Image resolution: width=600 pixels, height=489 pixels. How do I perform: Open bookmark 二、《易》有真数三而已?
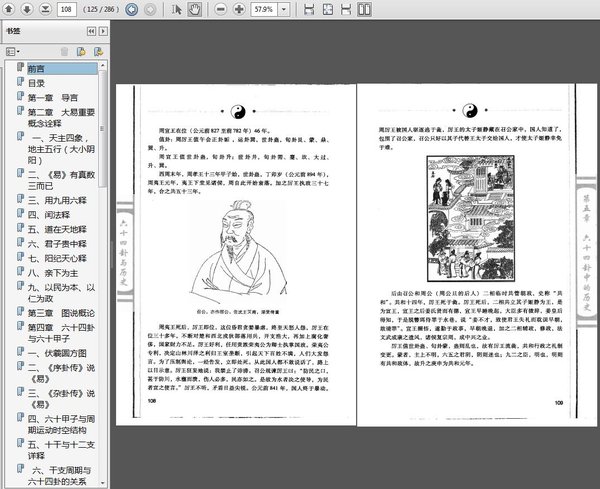coord(61,180)
